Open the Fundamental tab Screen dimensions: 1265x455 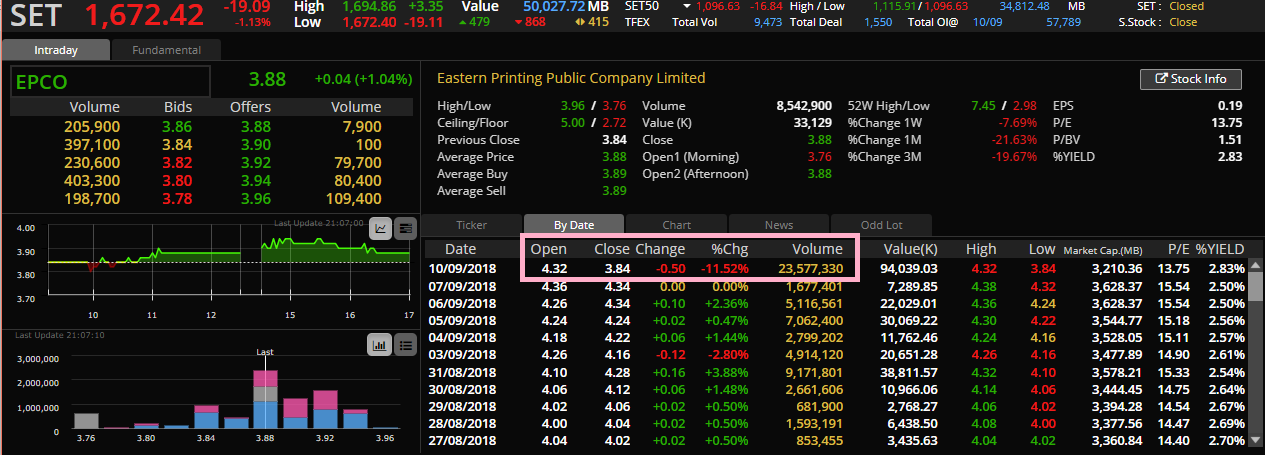166,50
